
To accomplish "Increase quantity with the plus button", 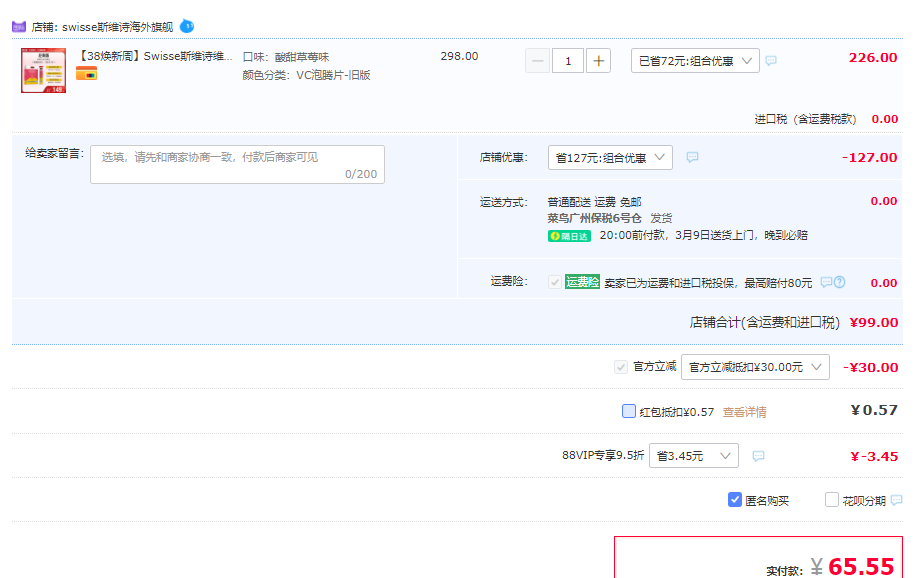I will [598, 61].
